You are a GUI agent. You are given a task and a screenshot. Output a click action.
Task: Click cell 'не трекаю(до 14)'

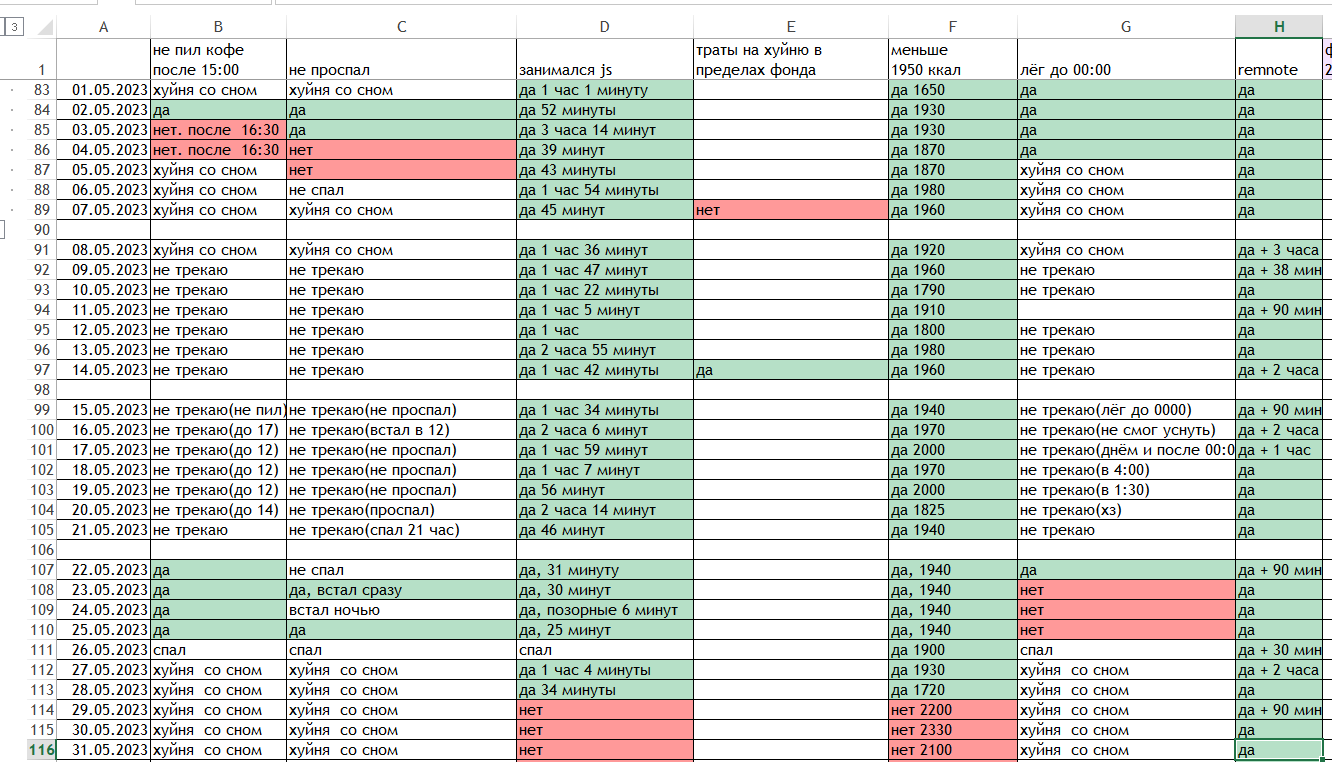coord(218,510)
